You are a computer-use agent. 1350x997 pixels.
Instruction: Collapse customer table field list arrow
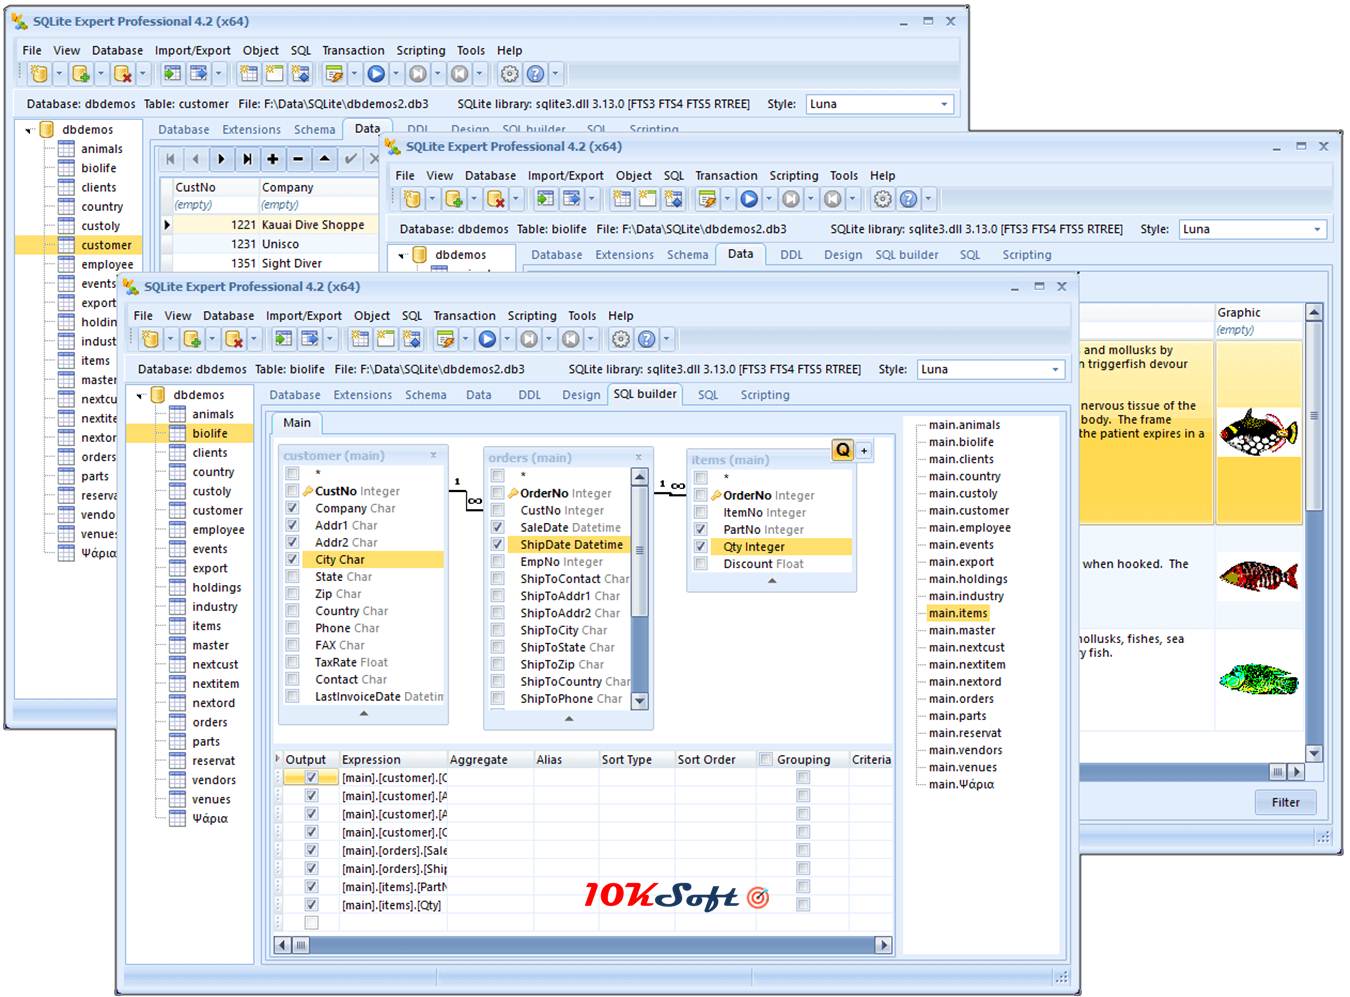click(x=364, y=713)
